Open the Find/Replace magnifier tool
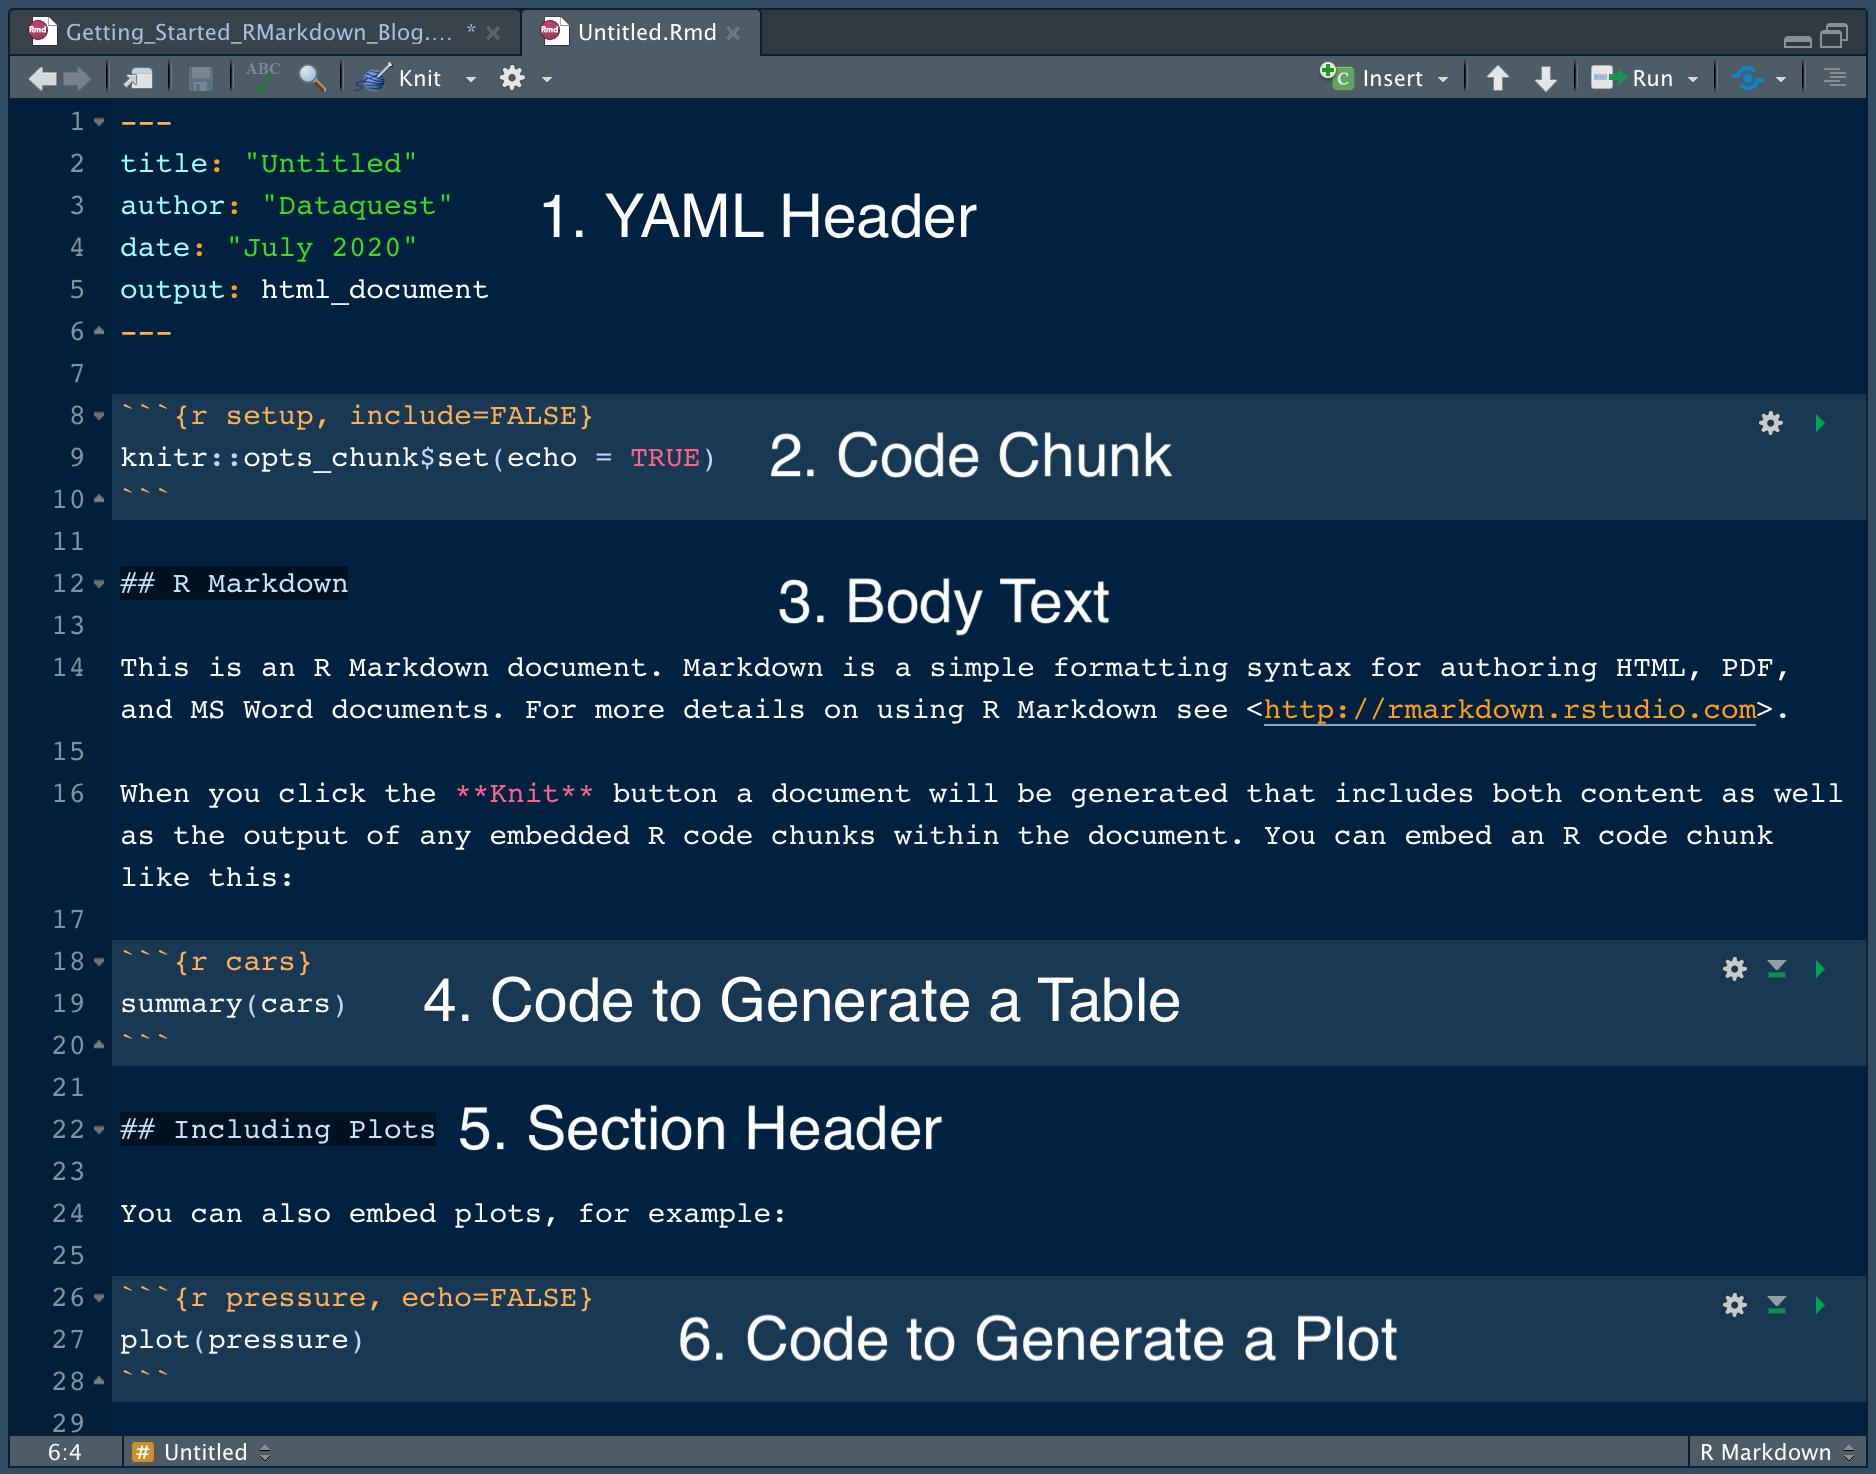Image resolution: width=1876 pixels, height=1474 pixels. coord(313,77)
